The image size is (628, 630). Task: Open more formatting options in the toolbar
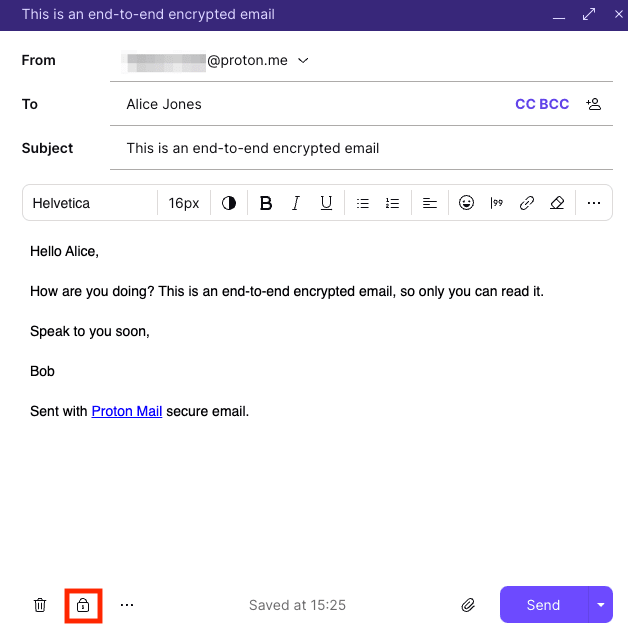pyautogui.click(x=594, y=203)
